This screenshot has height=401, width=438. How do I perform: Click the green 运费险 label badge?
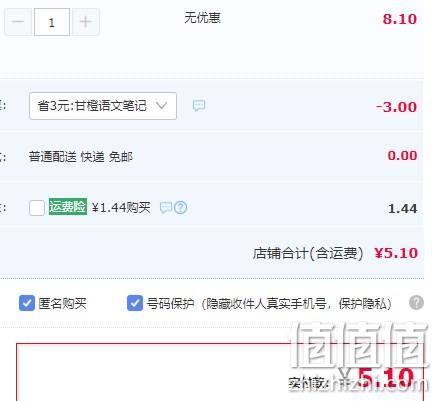coord(68,207)
